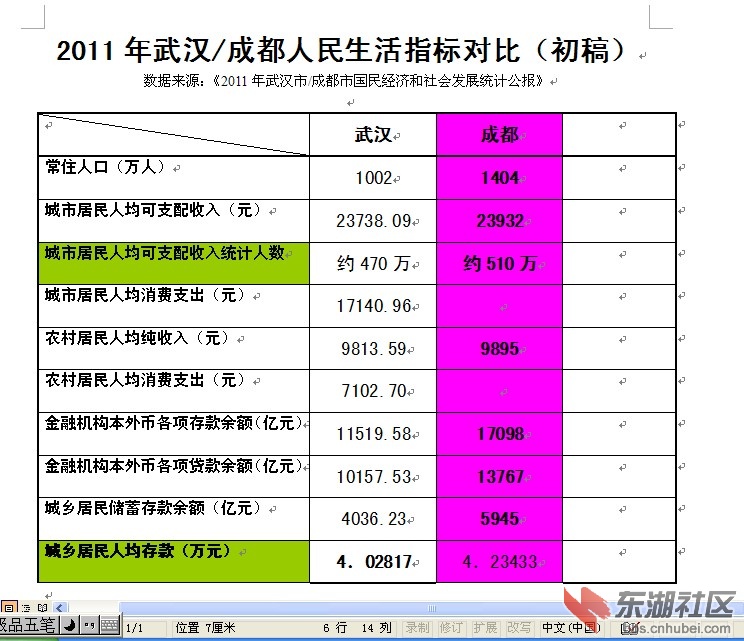Click the cell with value 7102.70
This screenshot has height=641, width=744.
click(x=373, y=391)
